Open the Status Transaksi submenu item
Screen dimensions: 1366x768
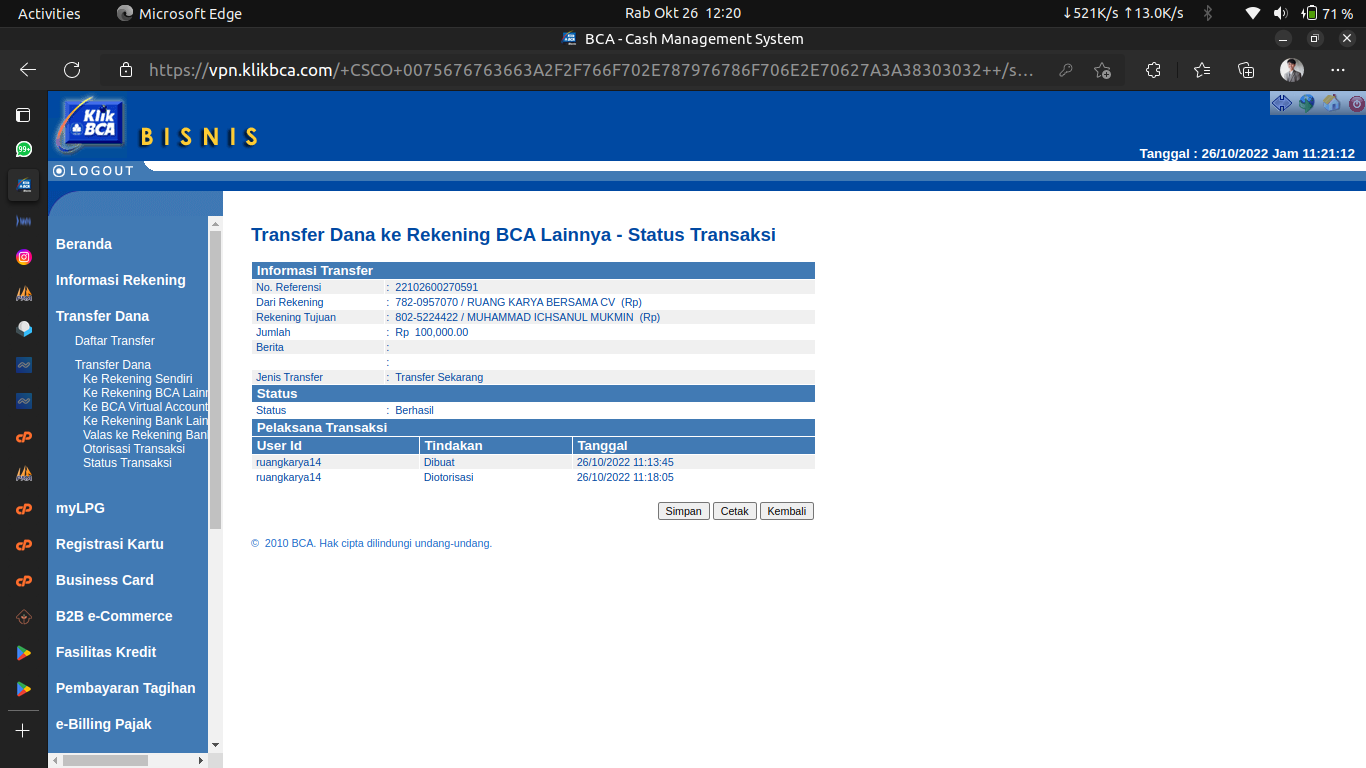click(127, 463)
